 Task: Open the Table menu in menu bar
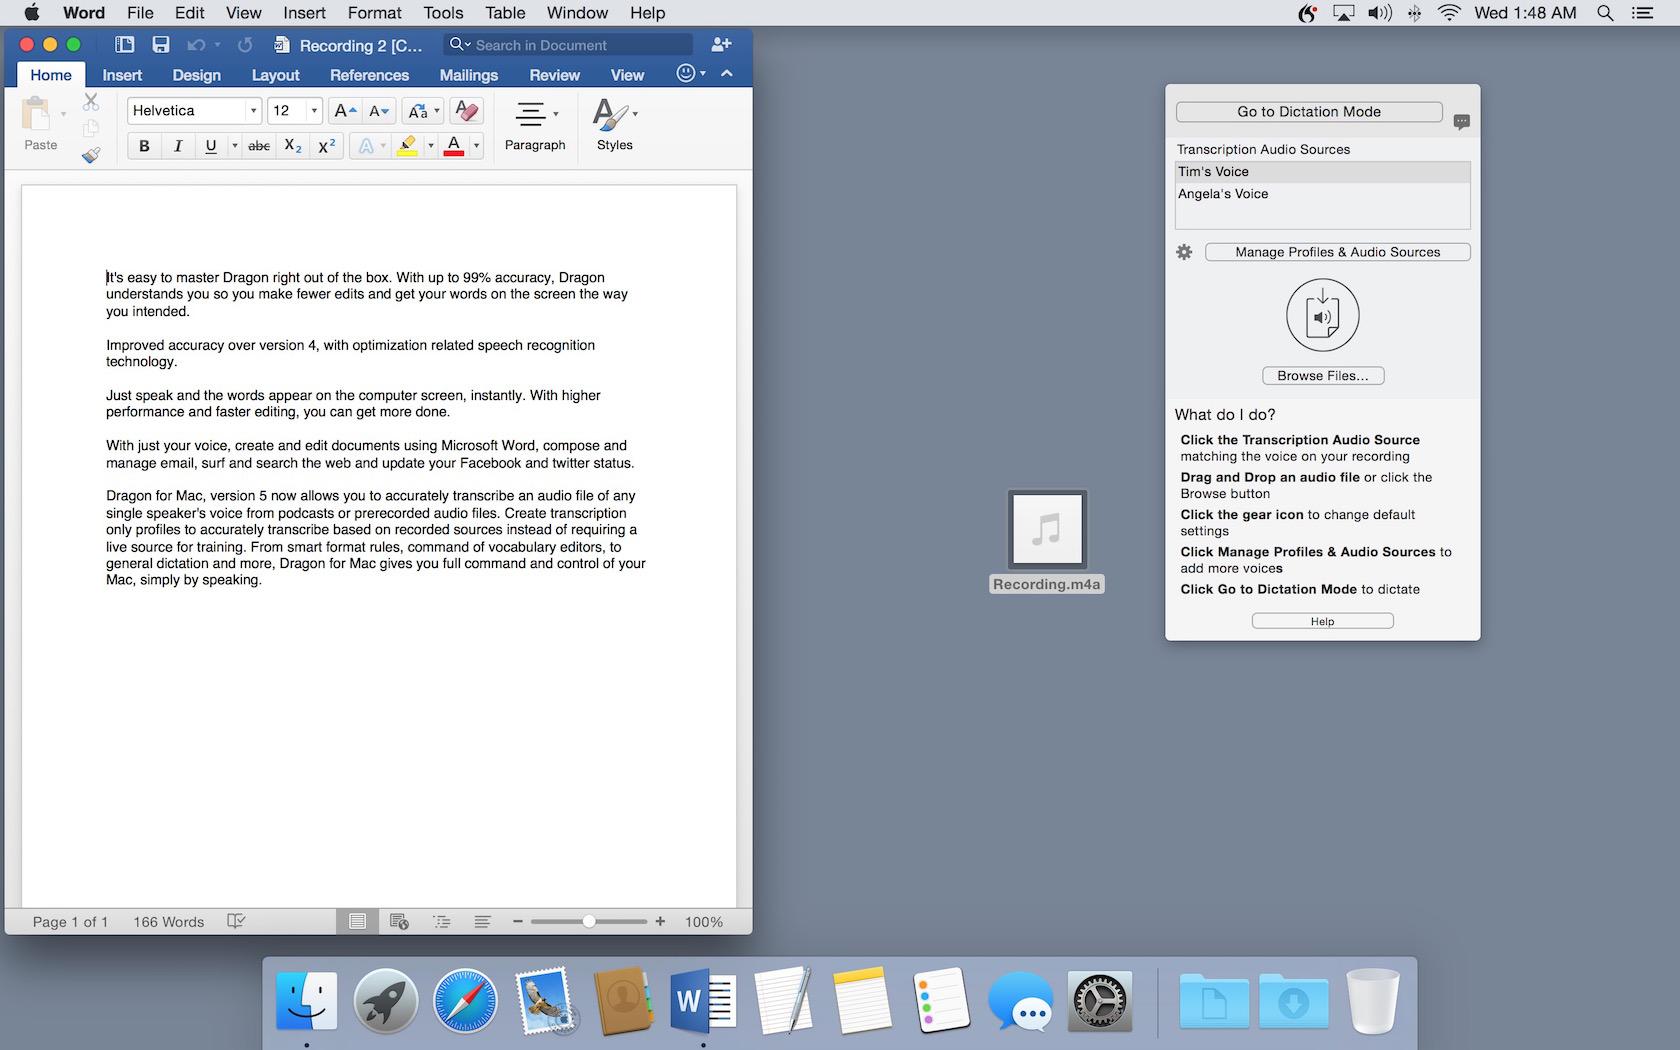tap(505, 13)
